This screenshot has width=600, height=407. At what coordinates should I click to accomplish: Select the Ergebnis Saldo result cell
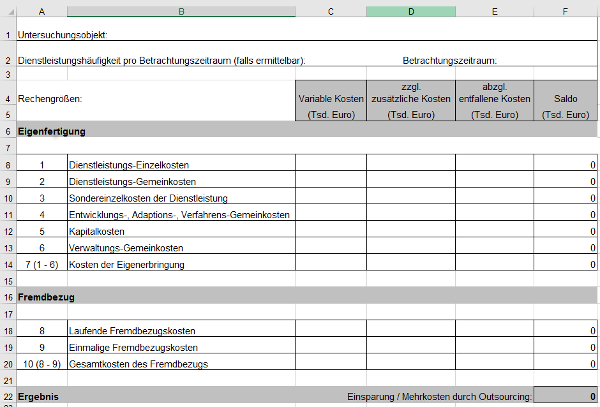[566, 397]
